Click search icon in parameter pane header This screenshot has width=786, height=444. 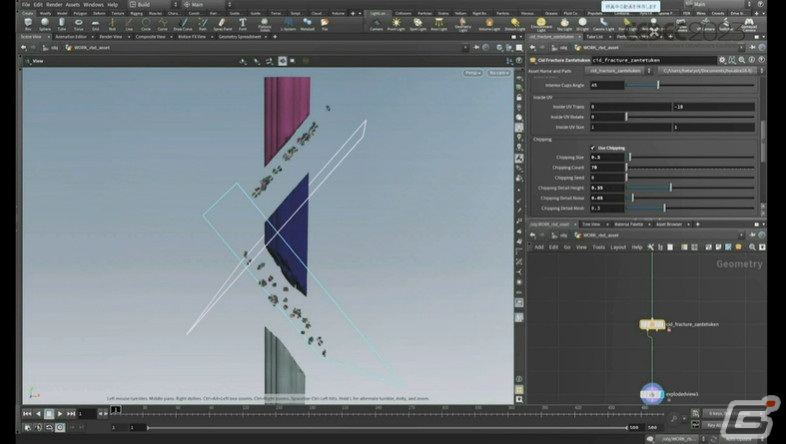tap(741, 60)
